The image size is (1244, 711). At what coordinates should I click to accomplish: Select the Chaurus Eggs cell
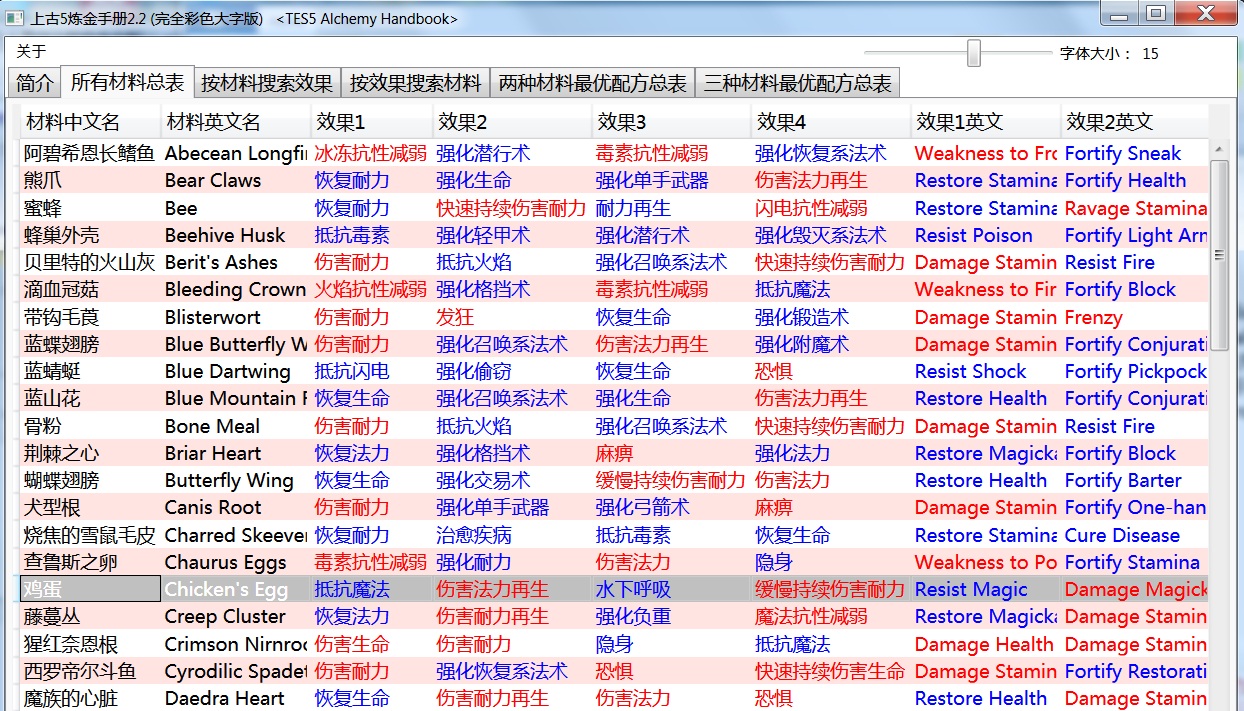[x=236, y=562]
